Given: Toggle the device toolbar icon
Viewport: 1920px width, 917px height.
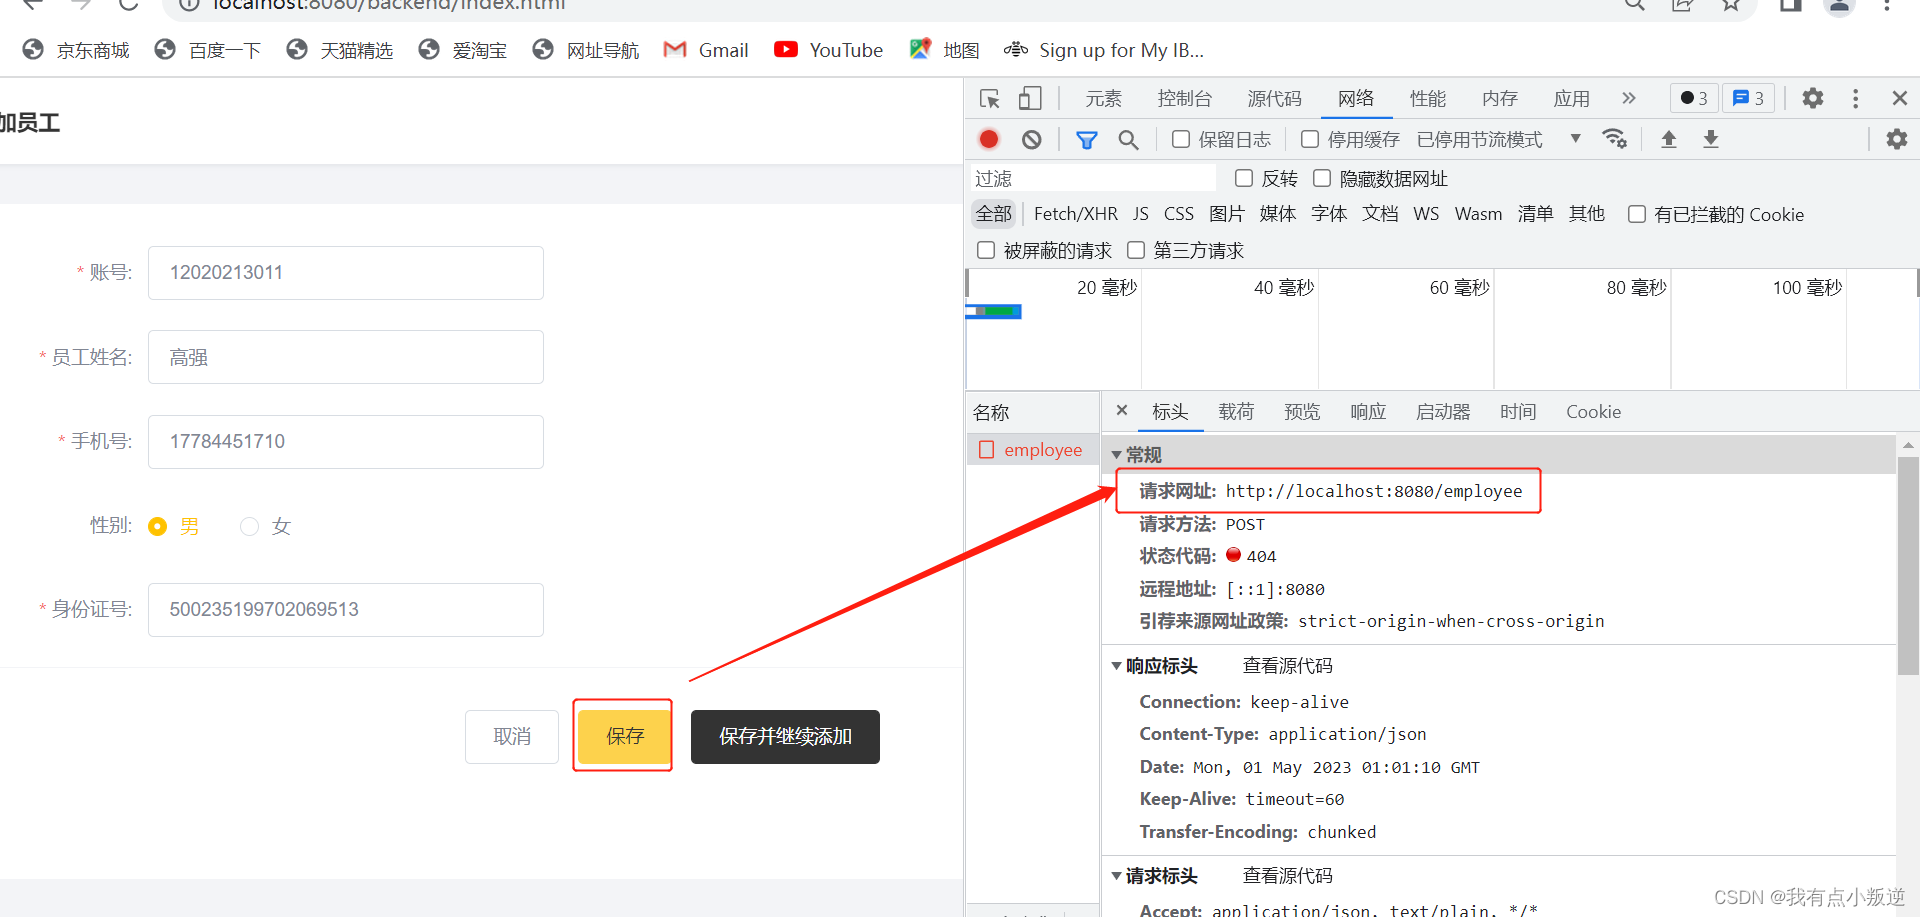Looking at the screenshot, I should point(1030,98).
